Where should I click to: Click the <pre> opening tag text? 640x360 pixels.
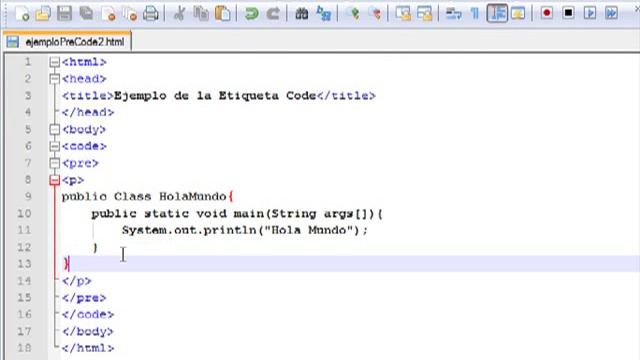[x=80, y=163]
